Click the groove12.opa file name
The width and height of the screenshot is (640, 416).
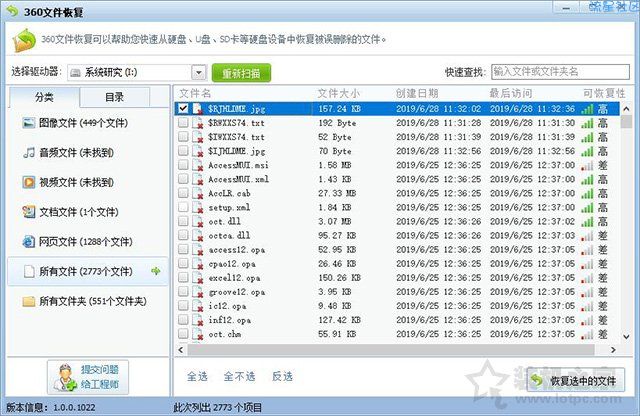point(236,292)
